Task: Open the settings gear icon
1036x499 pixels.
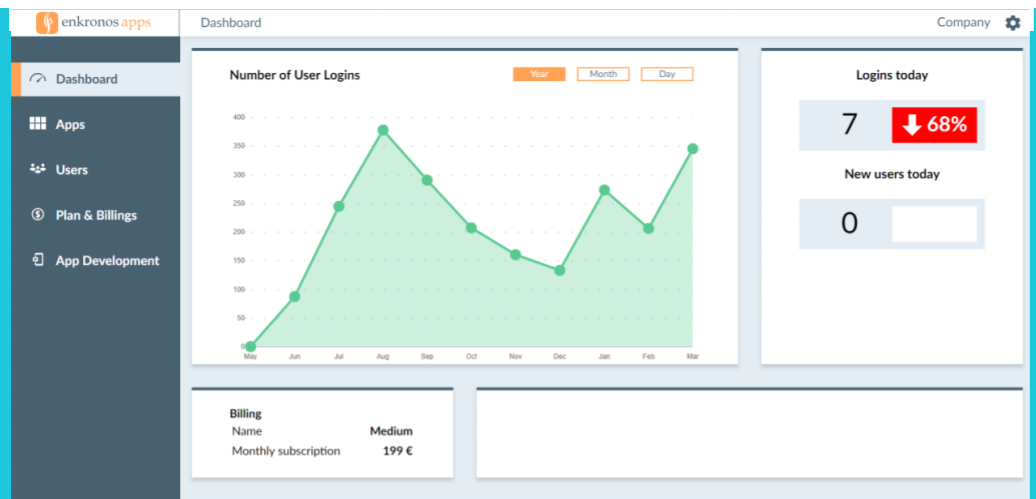Action: coord(1012,23)
